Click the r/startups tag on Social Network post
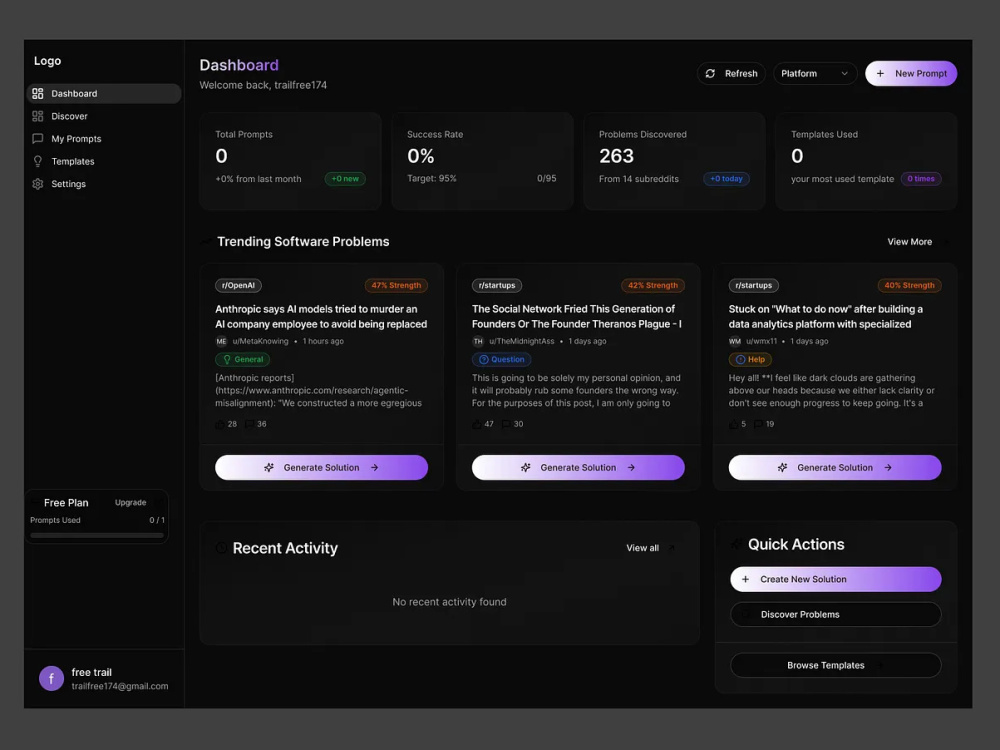Image resolution: width=1000 pixels, height=750 pixels. tap(497, 285)
